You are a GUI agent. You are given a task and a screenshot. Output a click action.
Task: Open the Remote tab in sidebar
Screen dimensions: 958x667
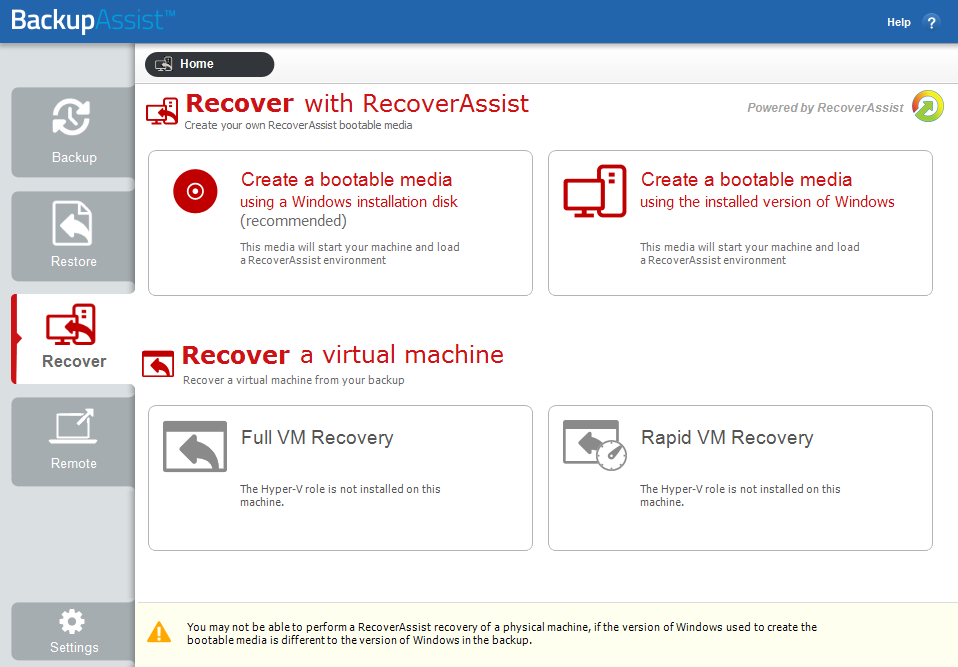coord(73,442)
